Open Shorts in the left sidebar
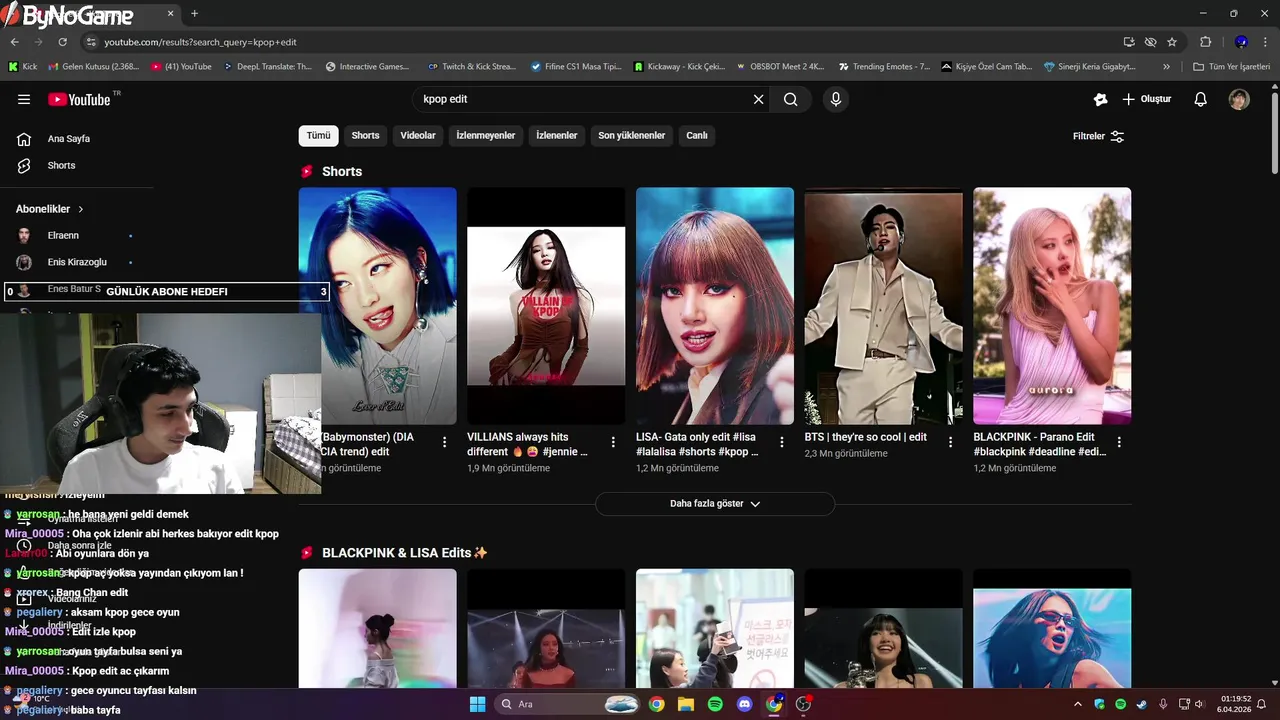 coord(61,165)
